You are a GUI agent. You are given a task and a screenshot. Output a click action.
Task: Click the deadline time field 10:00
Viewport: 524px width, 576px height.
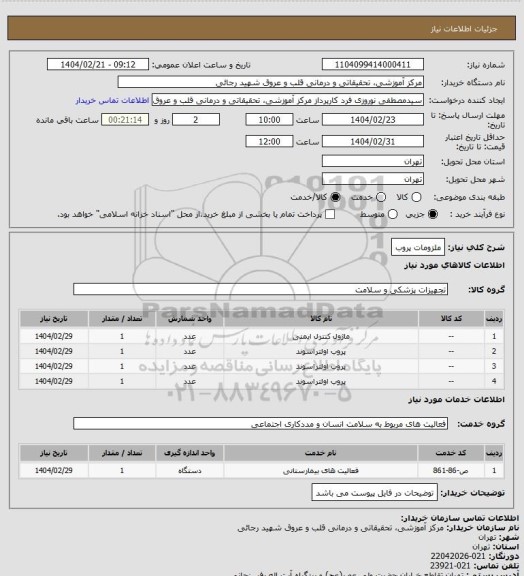click(x=269, y=120)
